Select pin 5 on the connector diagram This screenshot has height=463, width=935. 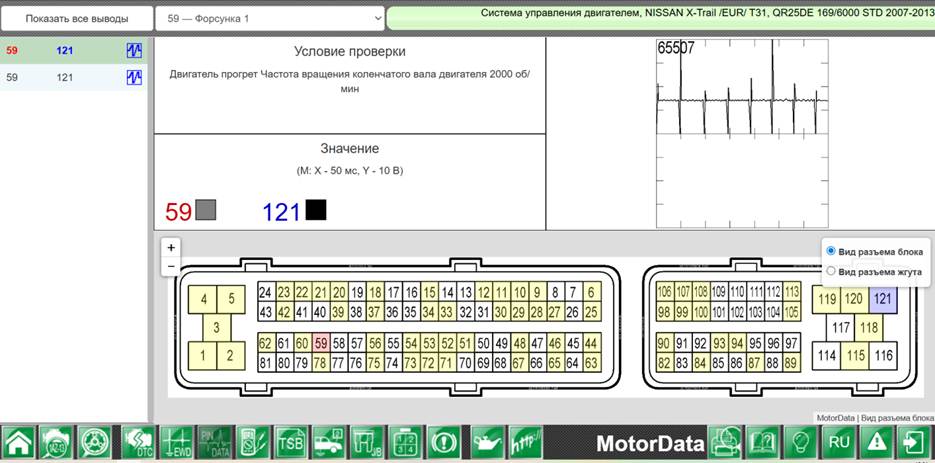click(x=231, y=300)
